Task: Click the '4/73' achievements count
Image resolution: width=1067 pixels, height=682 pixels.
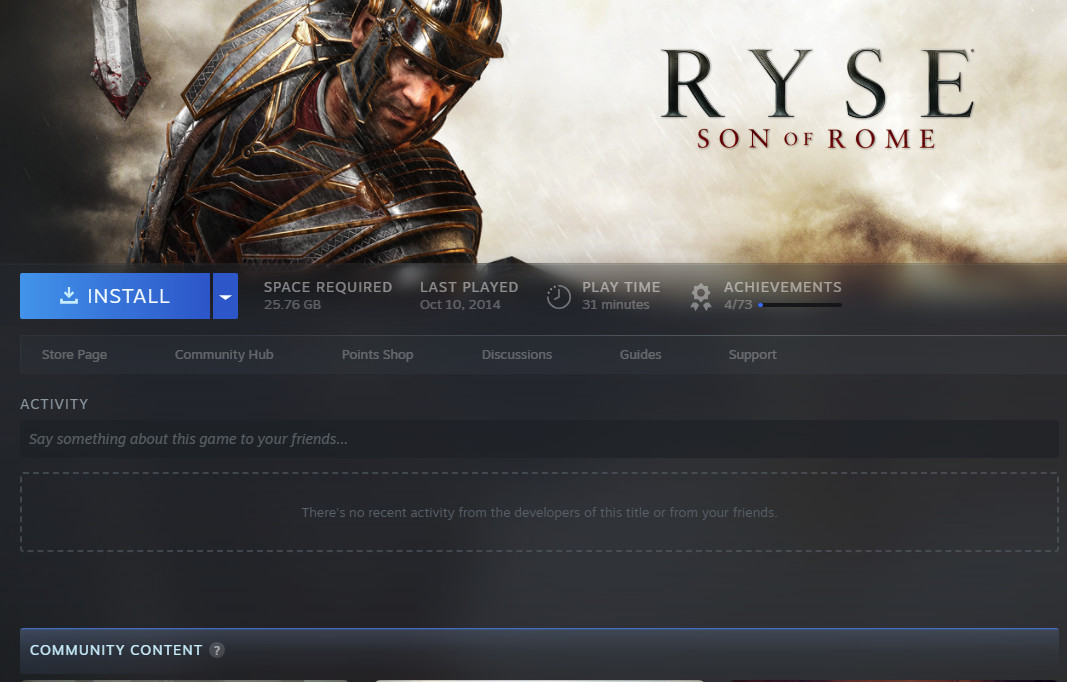Action: [x=738, y=305]
